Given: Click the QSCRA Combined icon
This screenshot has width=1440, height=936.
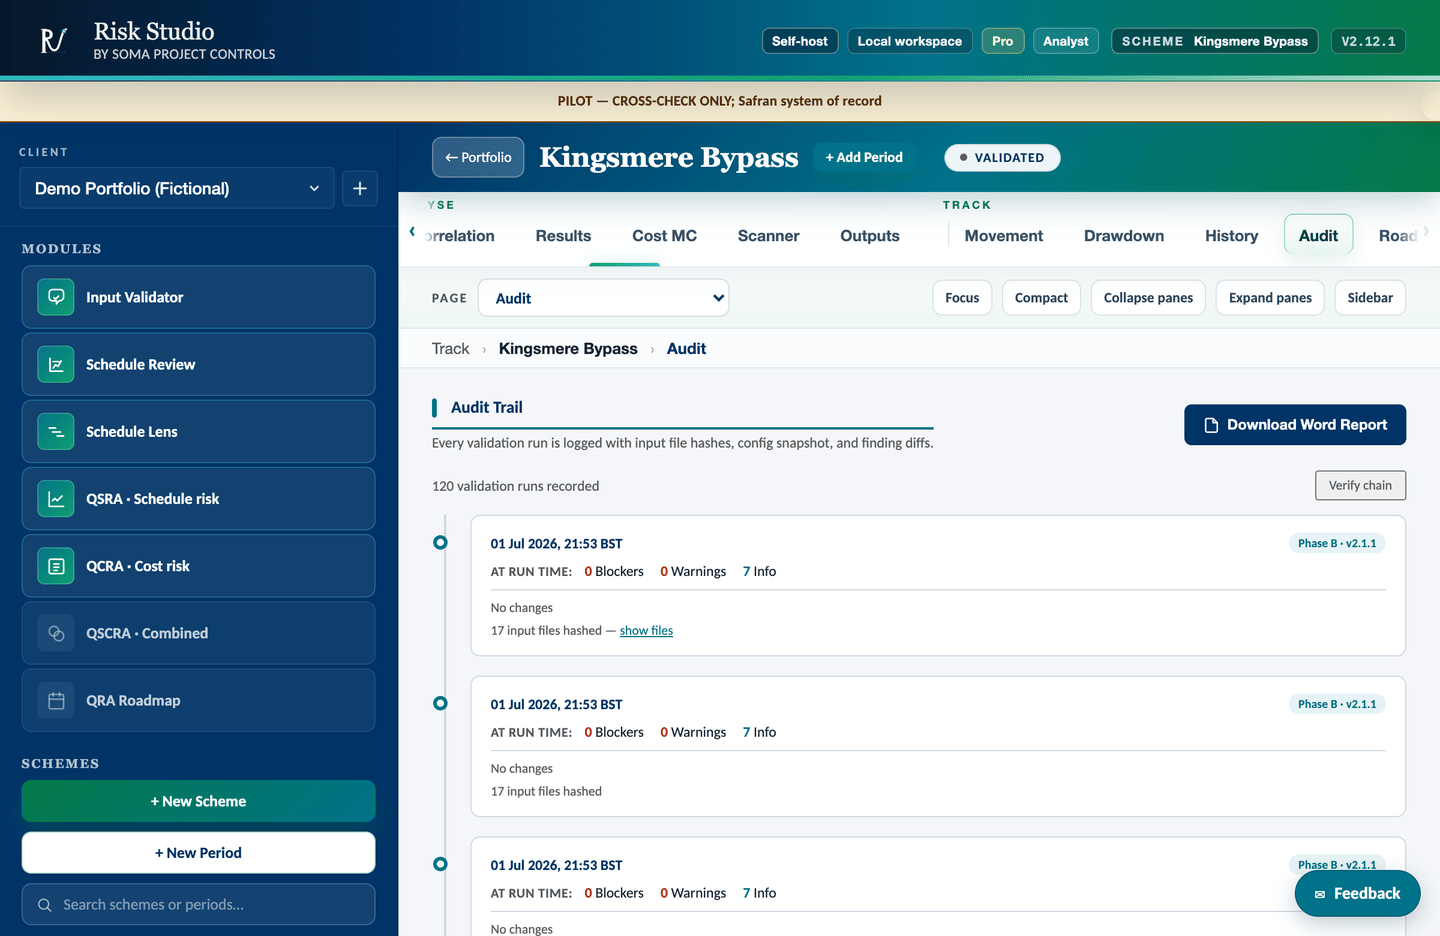Looking at the screenshot, I should (x=56, y=633).
